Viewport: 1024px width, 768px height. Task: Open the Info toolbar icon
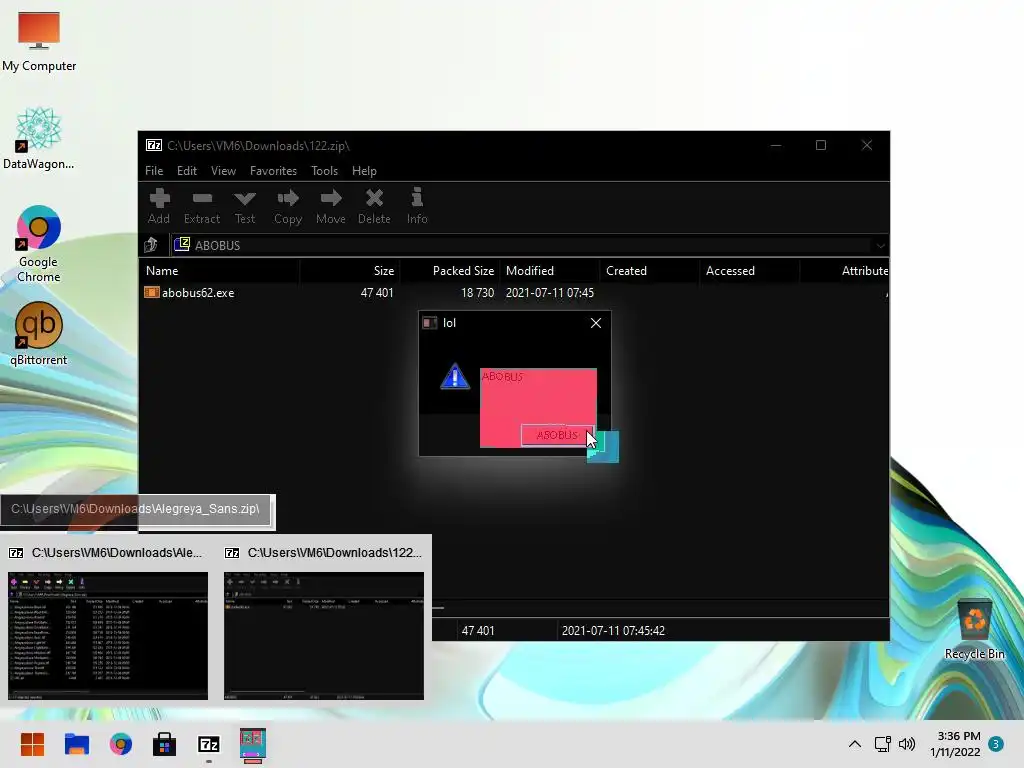417,206
